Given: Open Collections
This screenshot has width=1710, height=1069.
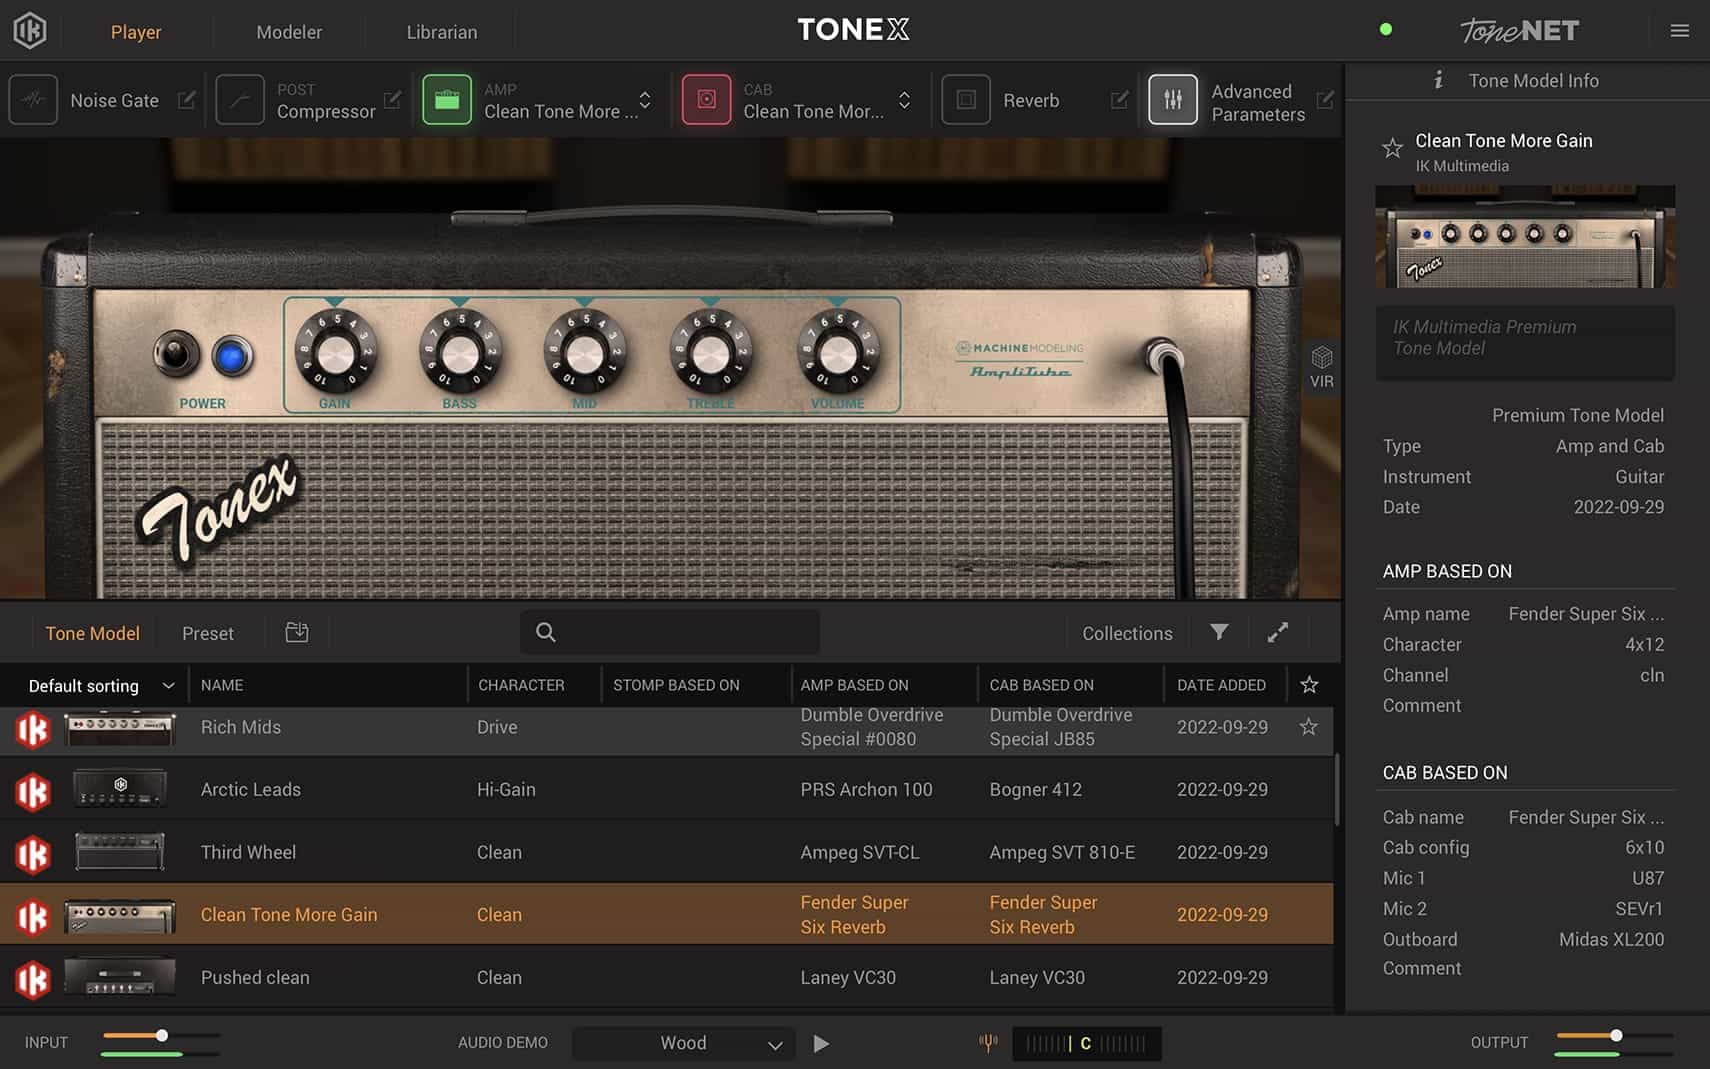Looking at the screenshot, I should [x=1127, y=633].
